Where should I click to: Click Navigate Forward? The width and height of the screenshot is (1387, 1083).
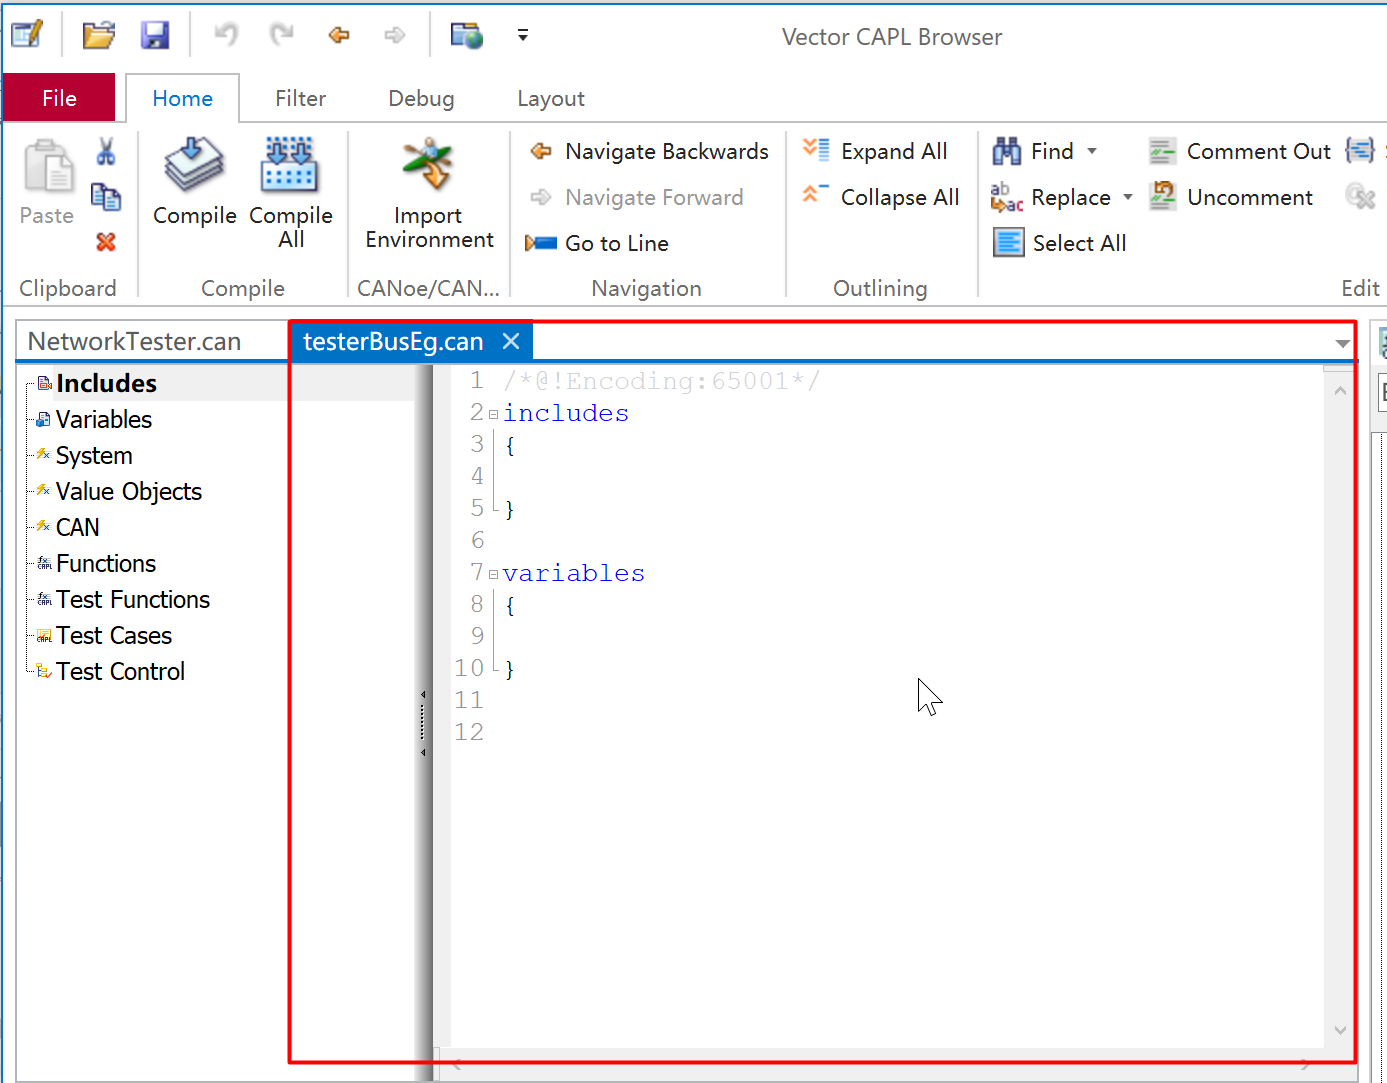click(x=636, y=197)
